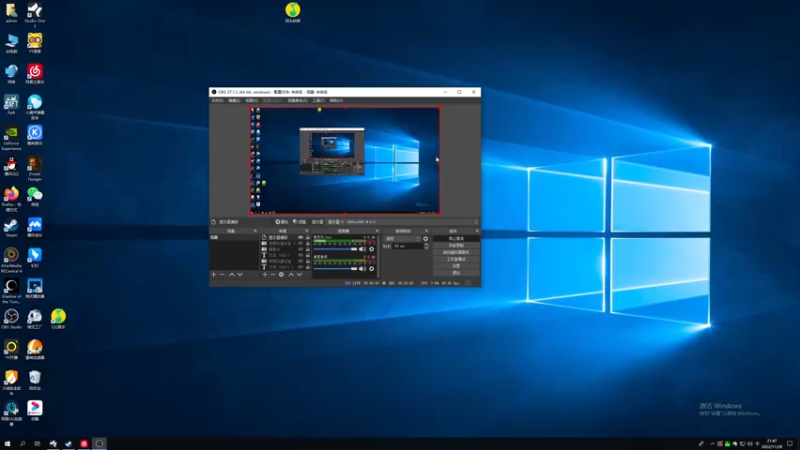Click the 工作室模式 button

[456, 259]
